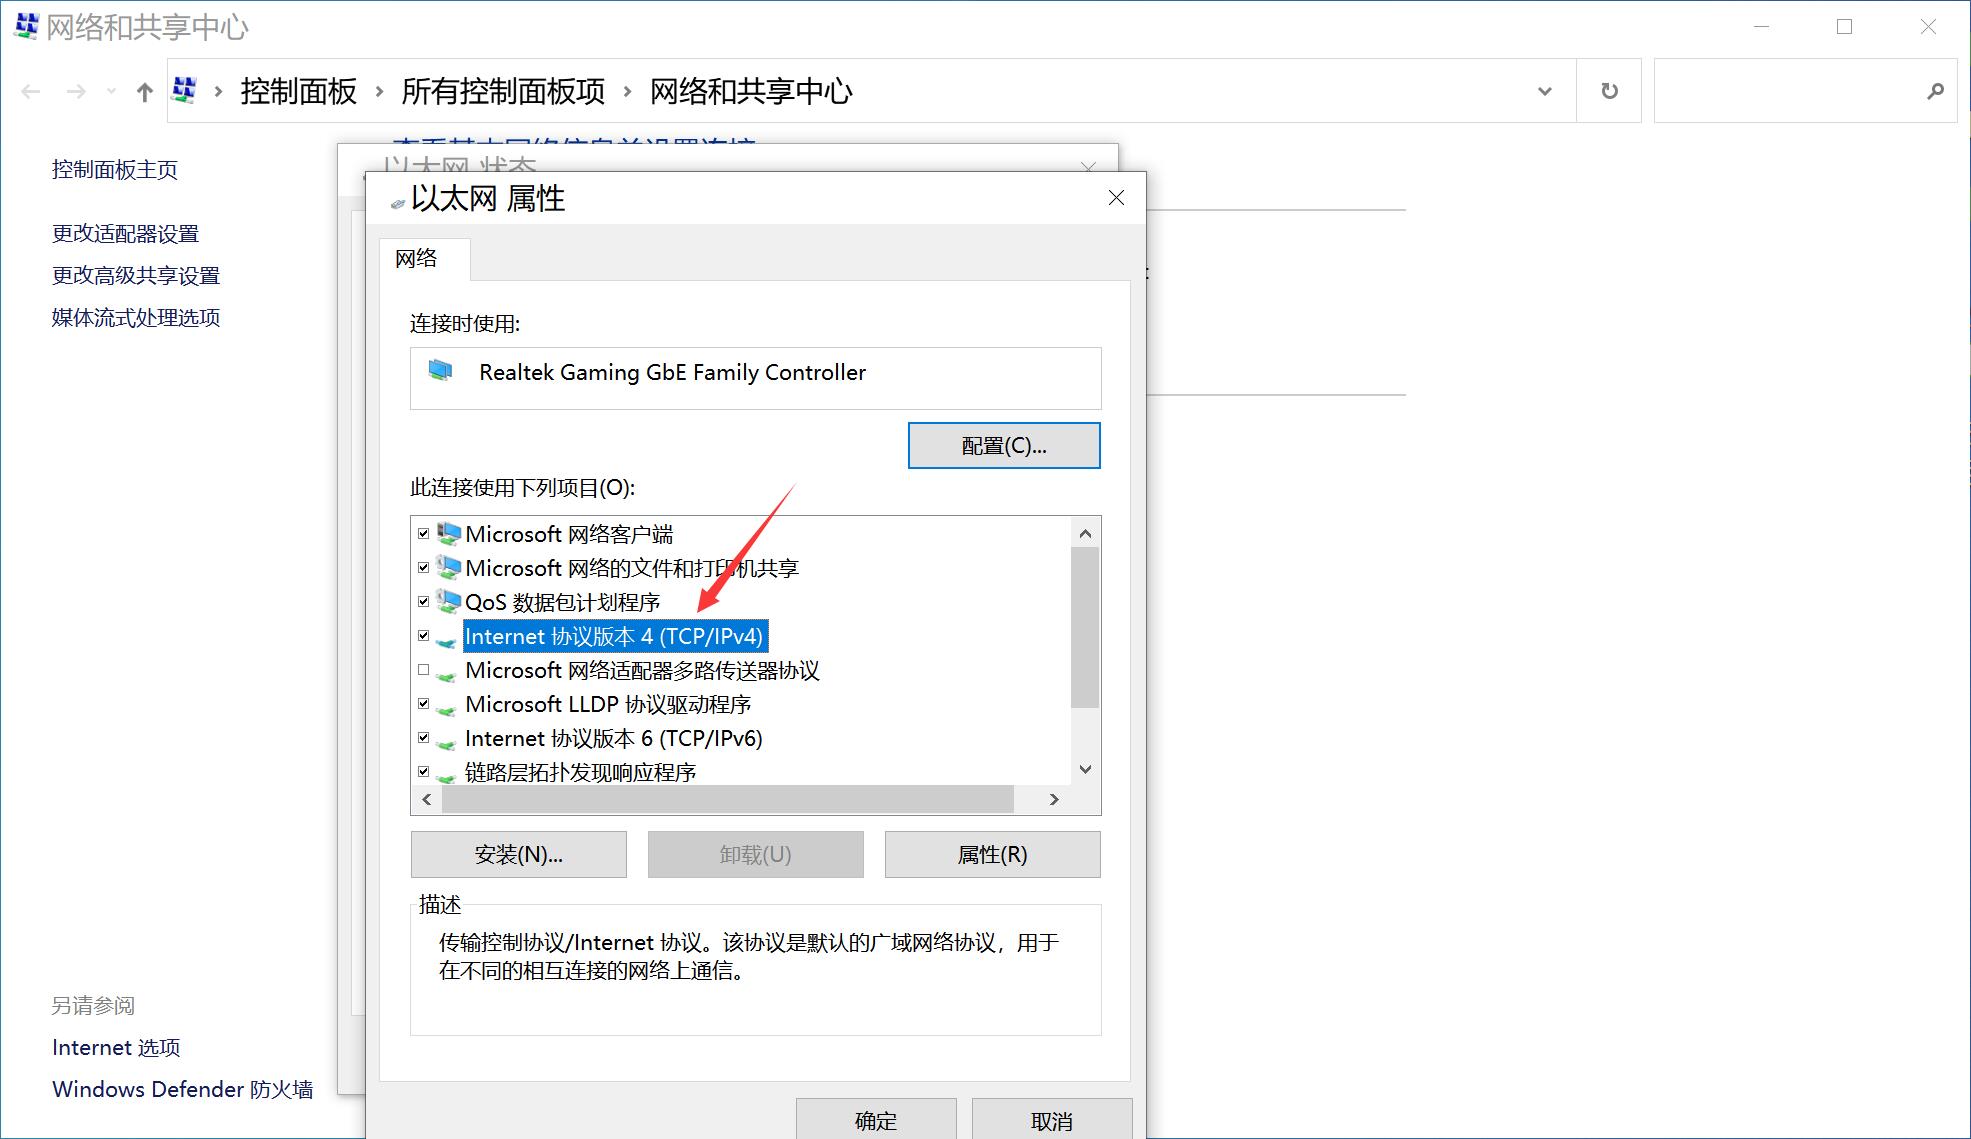Select 所有控制面板项 breadcrumb item

[x=503, y=92]
